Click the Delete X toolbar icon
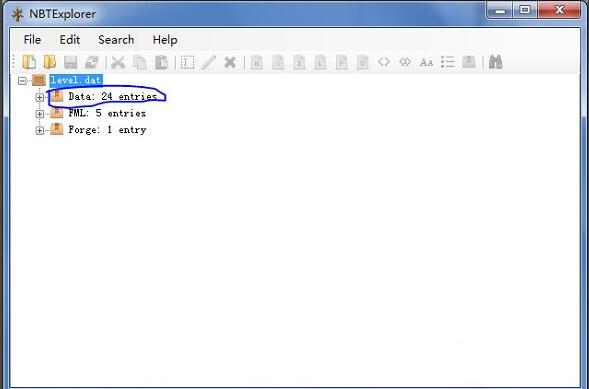This screenshot has height=389, width=589. (x=230, y=62)
